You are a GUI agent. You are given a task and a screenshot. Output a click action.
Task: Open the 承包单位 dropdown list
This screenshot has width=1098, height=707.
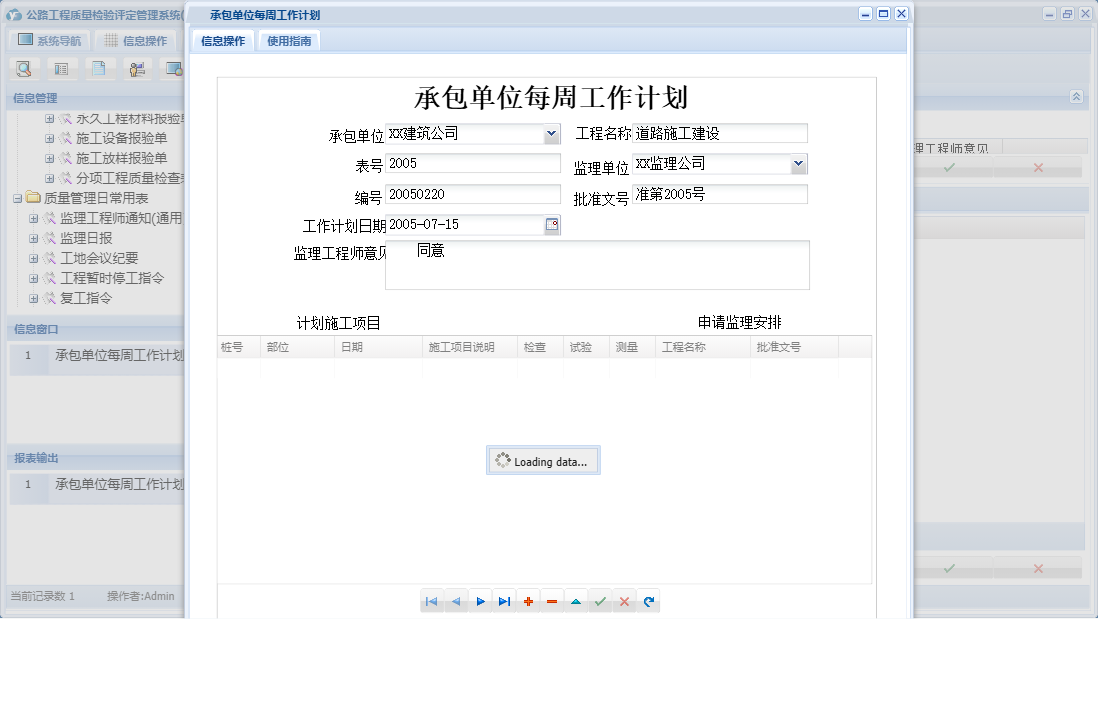[x=550, y=133]
